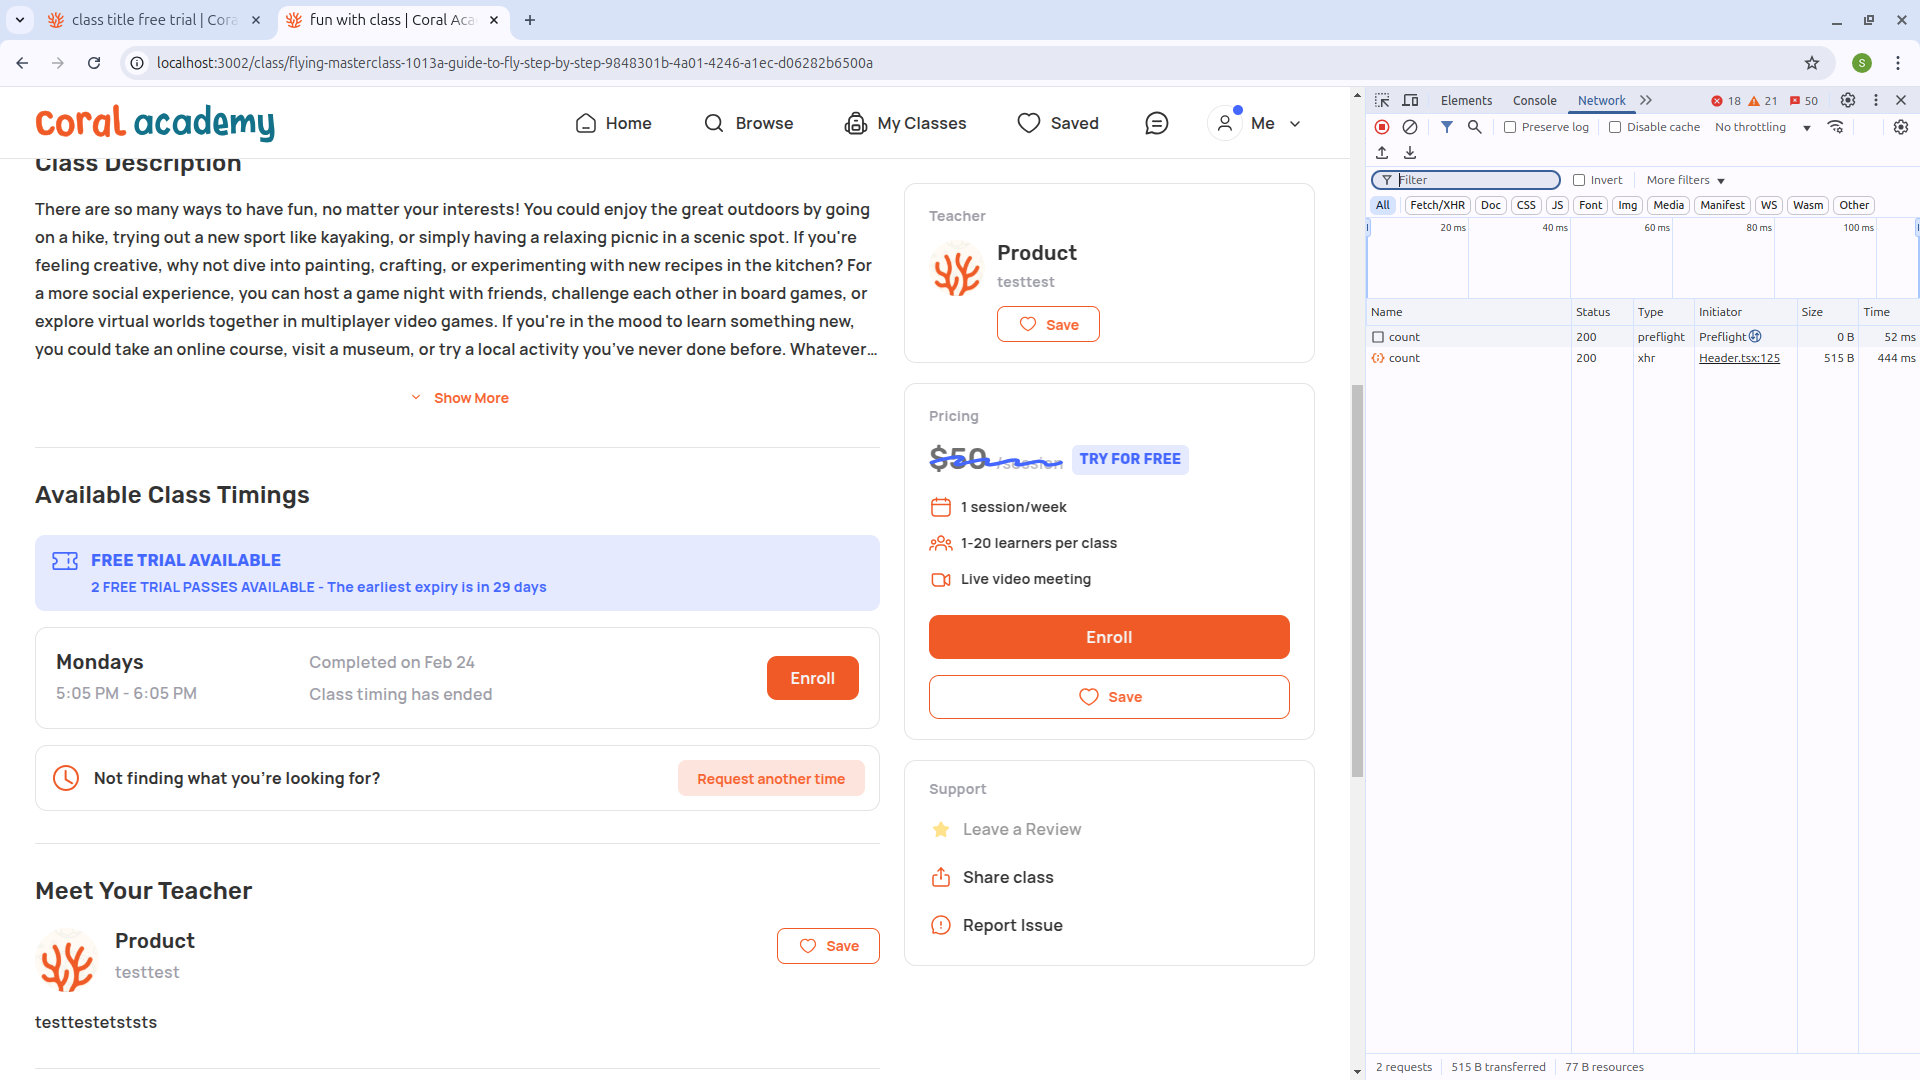Click the export HAR download icon
Image resolution: width=1920 pixels, height=1080 pixels.
1410,153
